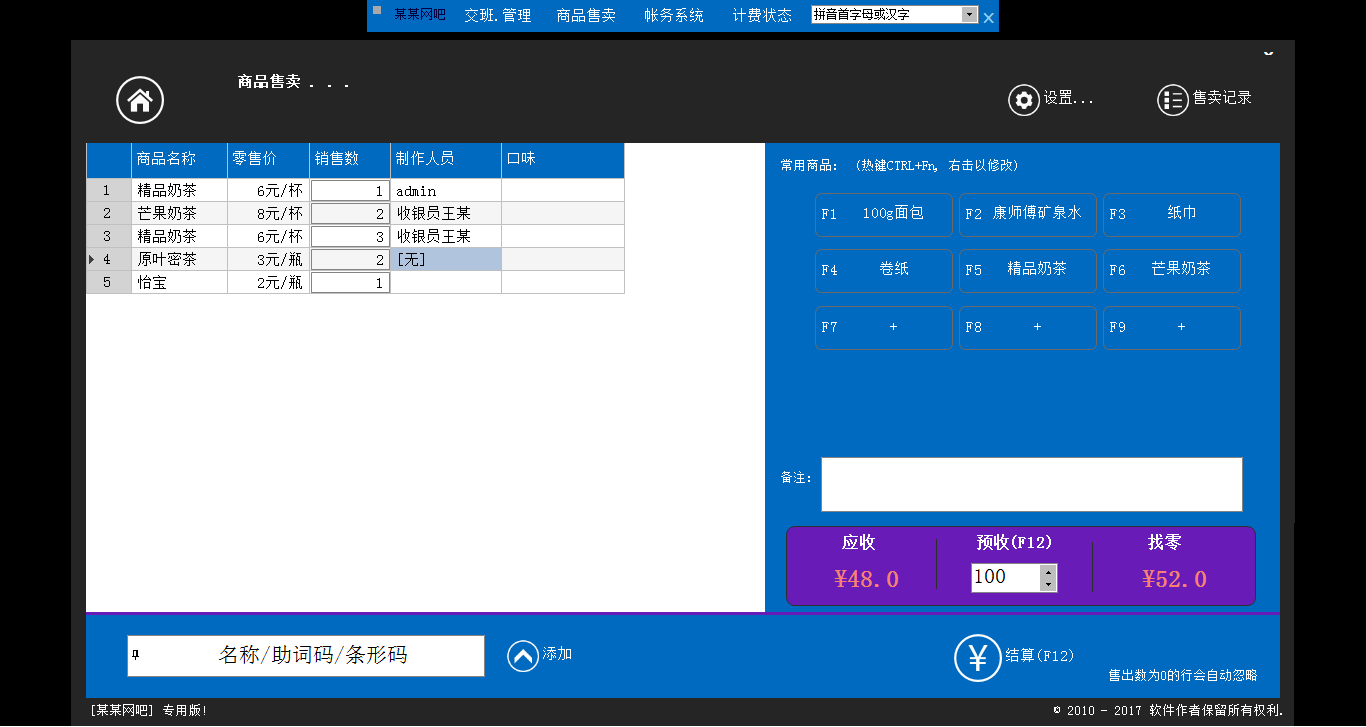Open the 商品售卖 menu
Viewport: 1366px width, 727px height.
coord(586,15)
